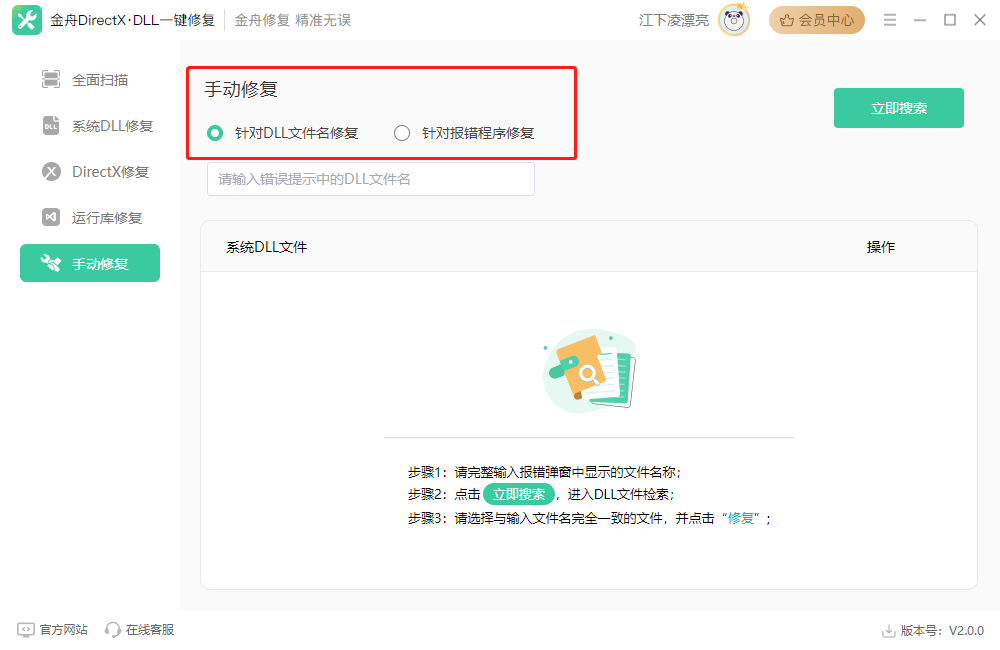Select 针对DLL文件名修复 radio option
This screenshot has height=650, width=1000.
[x=215, y=133]
